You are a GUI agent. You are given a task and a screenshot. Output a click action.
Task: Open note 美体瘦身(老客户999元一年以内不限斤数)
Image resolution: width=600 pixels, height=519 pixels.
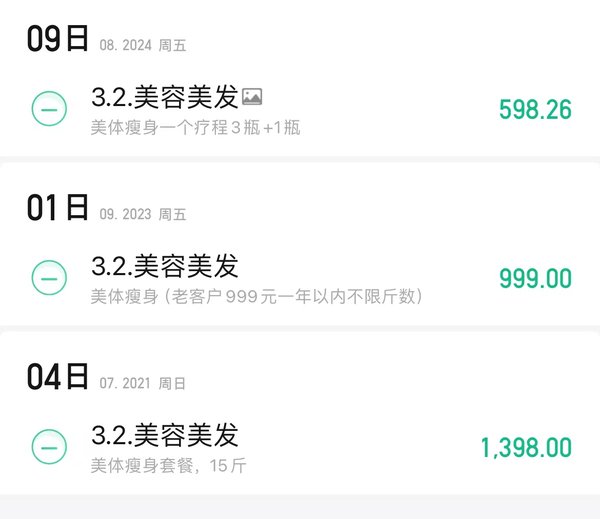pos(256,297)
